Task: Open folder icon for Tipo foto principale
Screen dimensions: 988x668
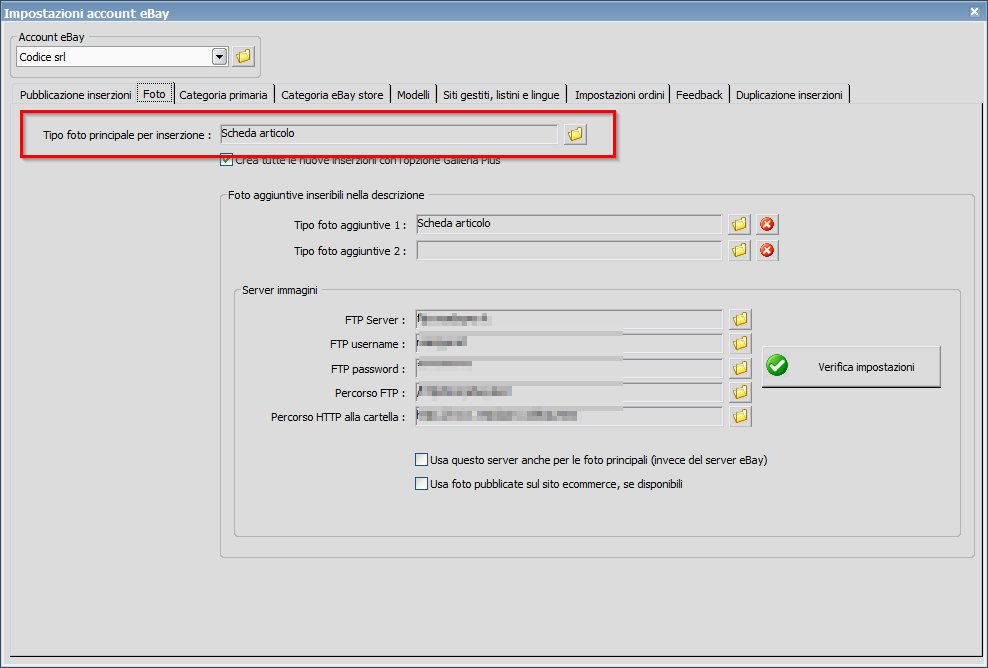Action: pyautogui.click(x=575, y=134)
